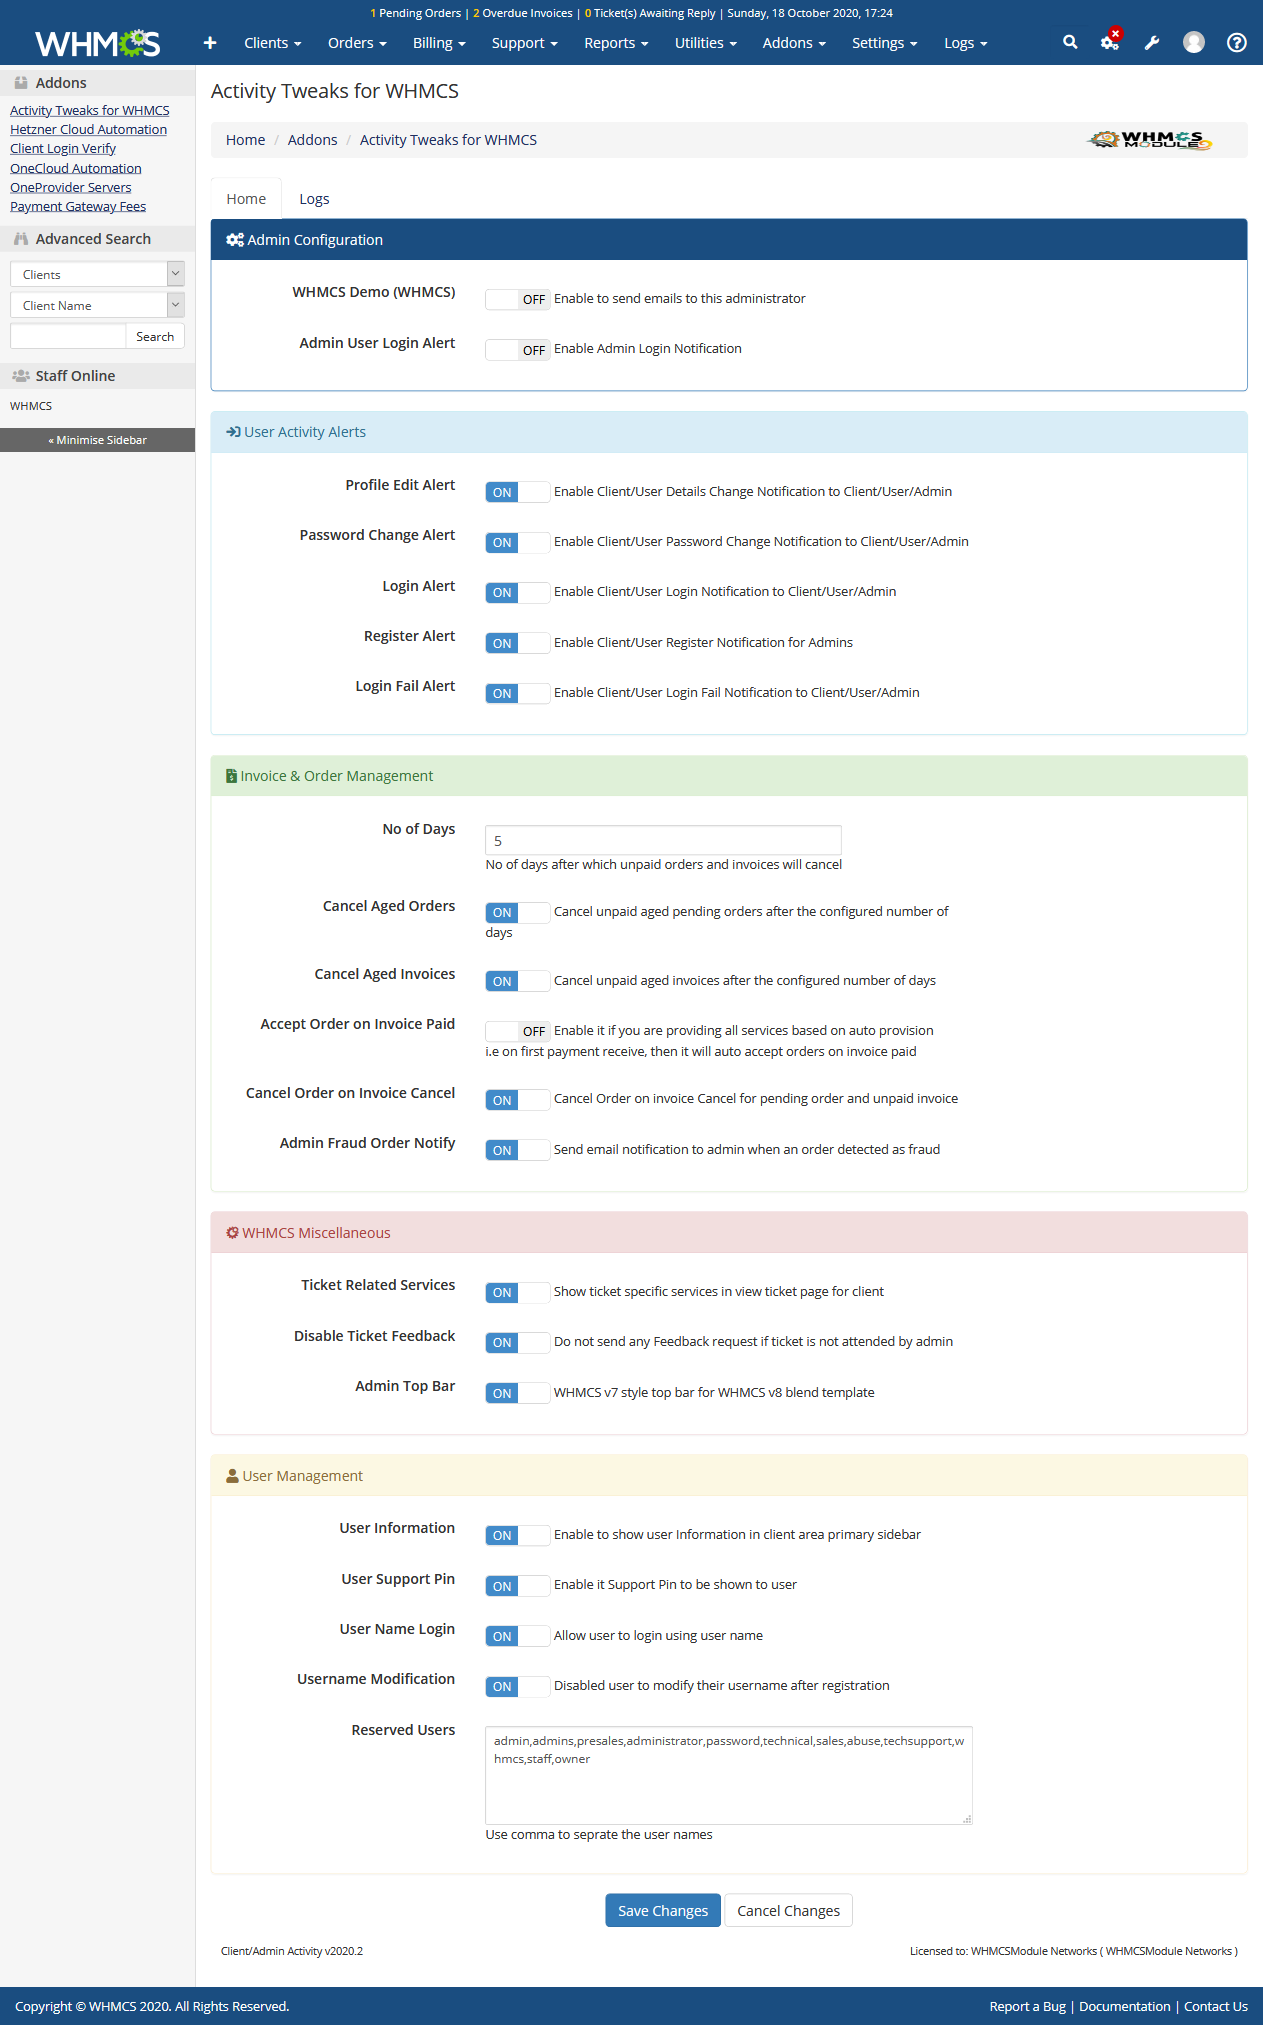
Task: Focus the No of Days input
Action: click(663, 841)
